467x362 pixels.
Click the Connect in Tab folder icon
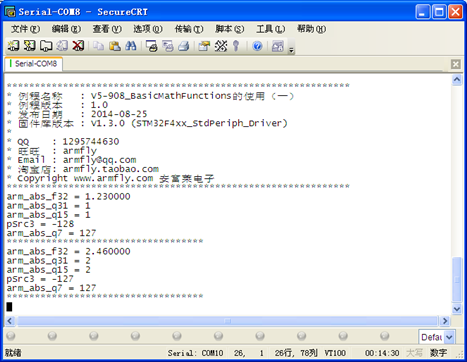[46, 46]
